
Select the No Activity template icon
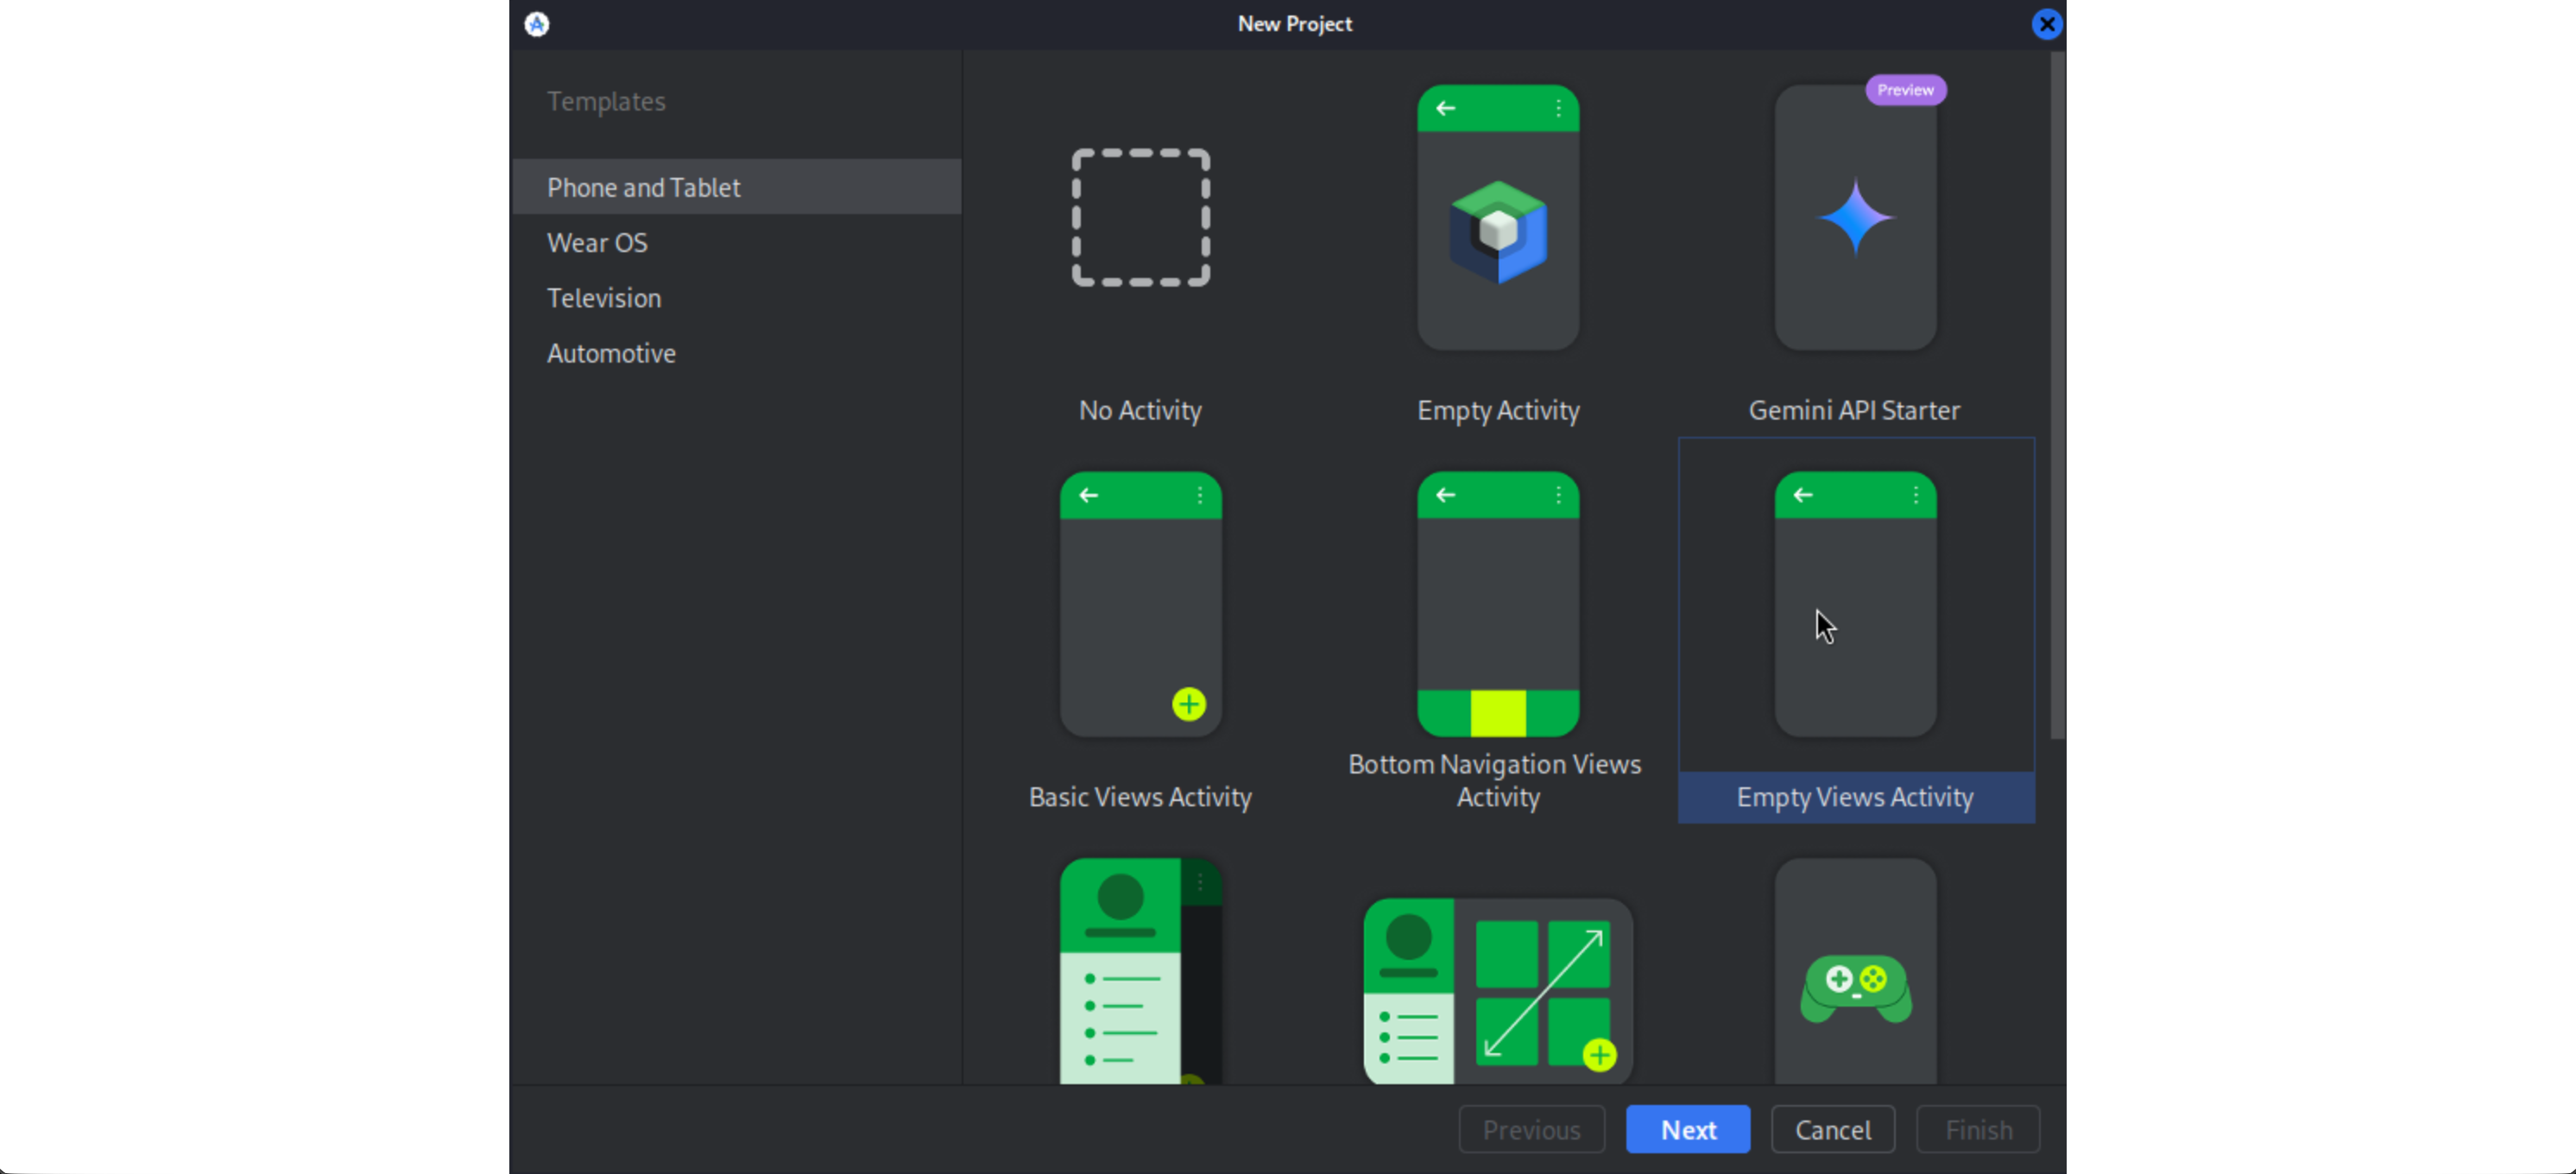click(x=1140, y=217)
